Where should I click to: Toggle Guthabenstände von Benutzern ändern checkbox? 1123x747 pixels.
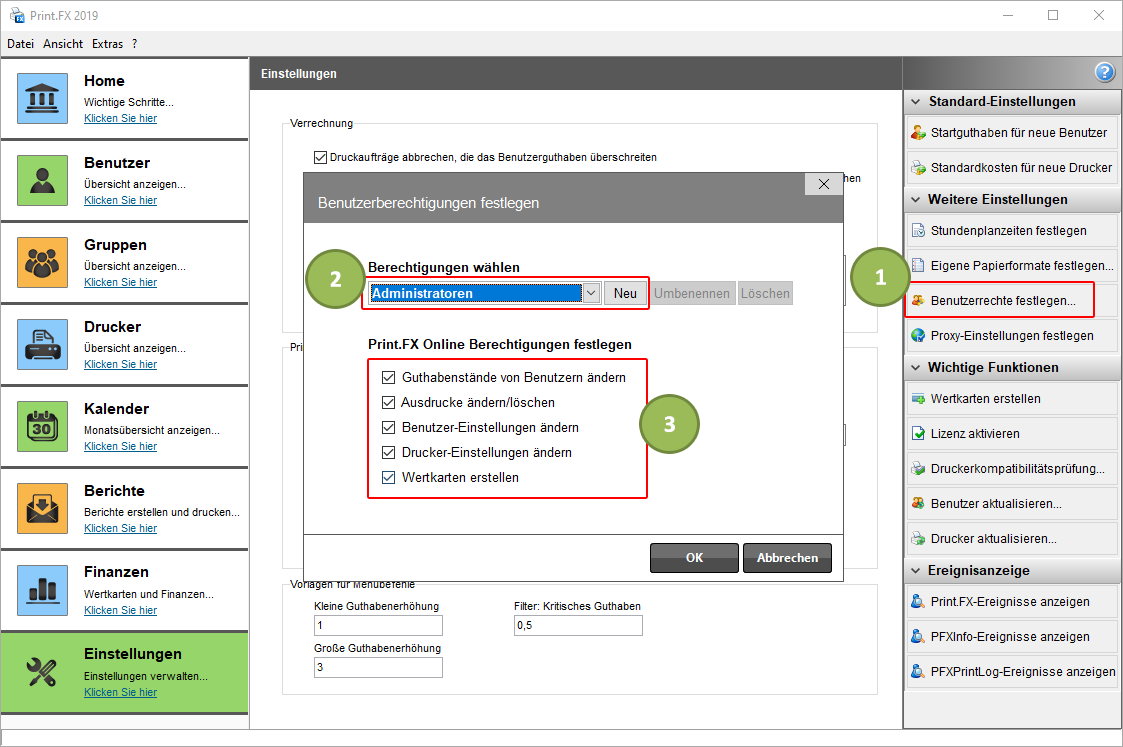[x=389, y=377]
